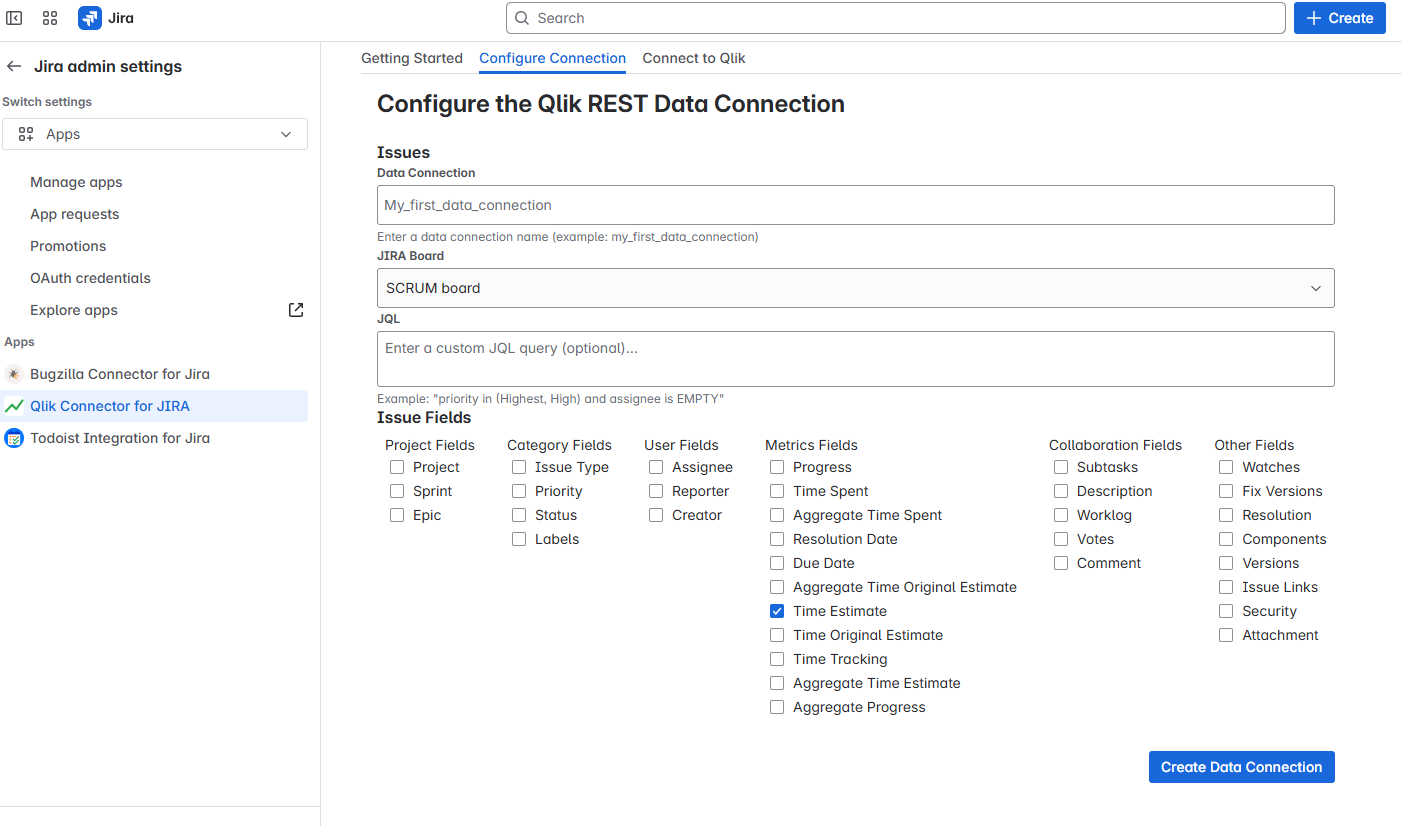
Task: Open the Explore apps link
Action: 74,310
